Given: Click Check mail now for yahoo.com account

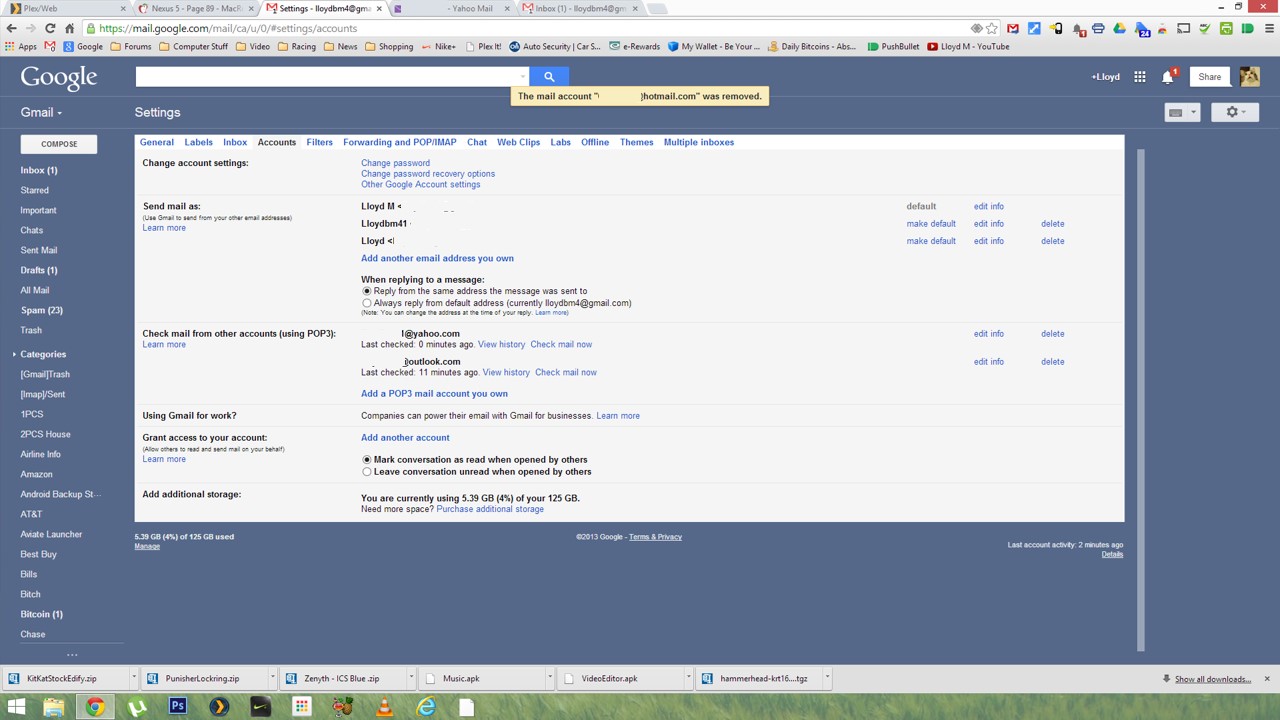Looking at the screenshot, I should click(x=561, y=344).
